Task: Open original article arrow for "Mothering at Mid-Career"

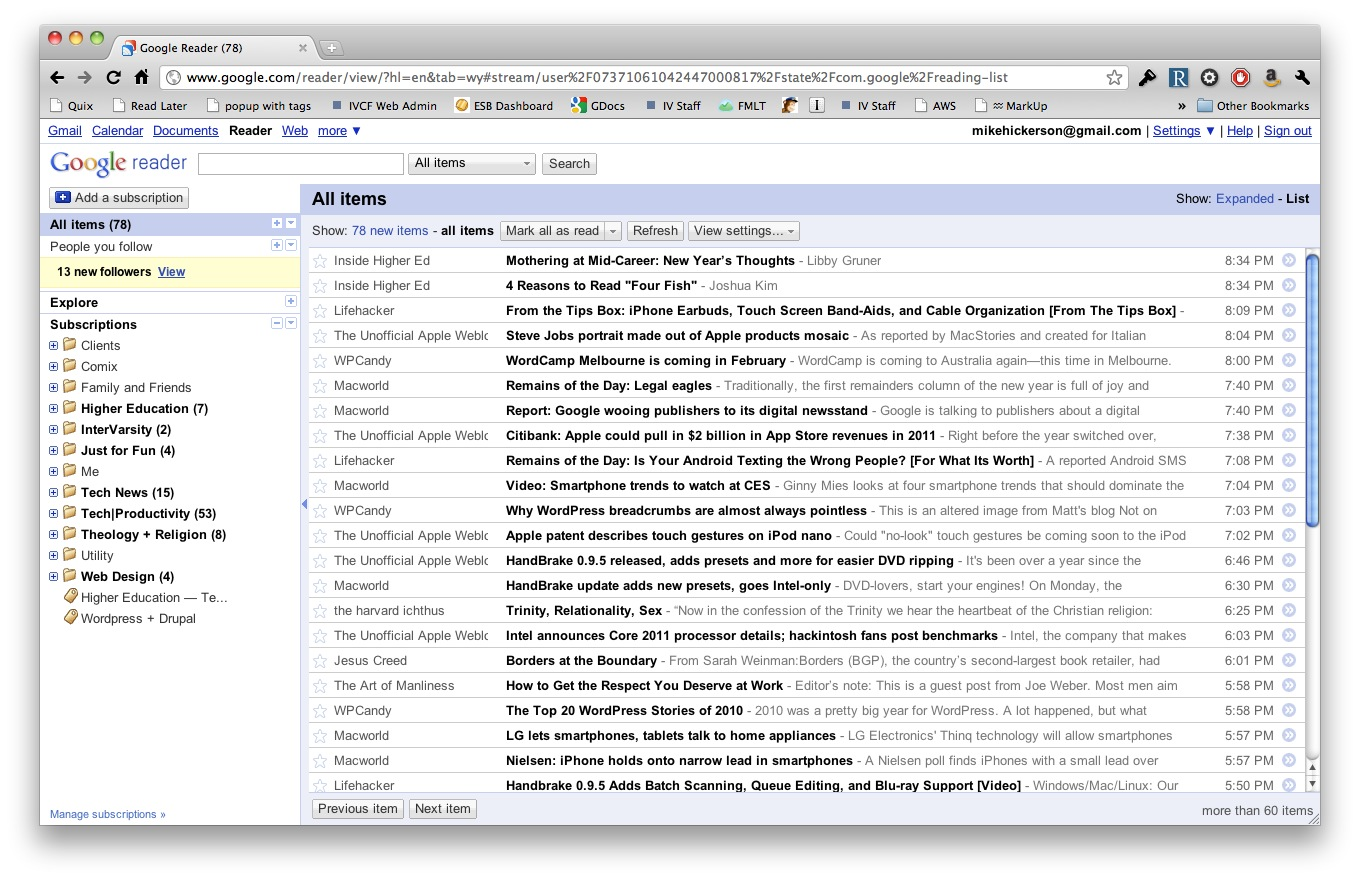Action: coord(1289,260)
